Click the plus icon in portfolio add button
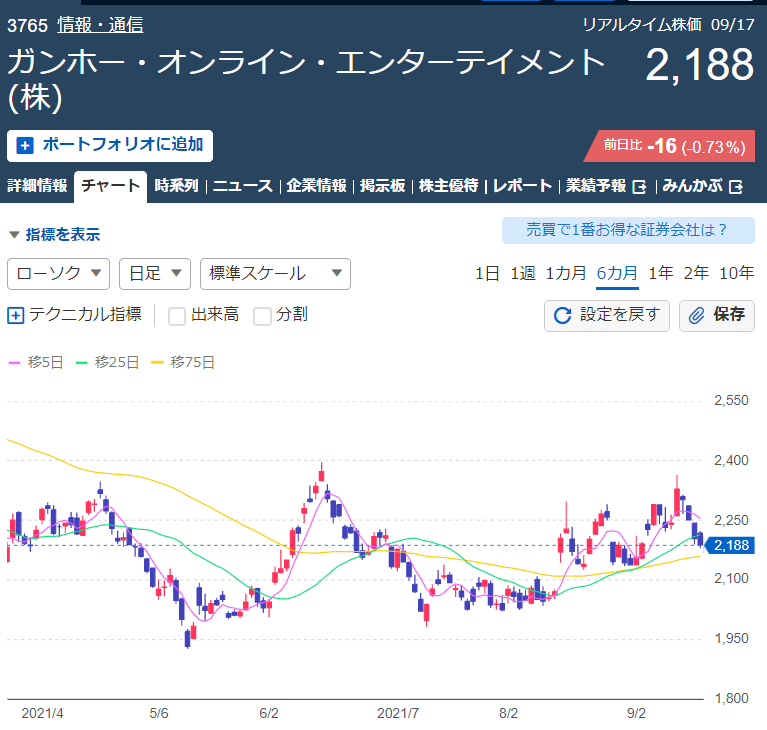The width and height of the screenshot is (767, 730). coord(25,145)
